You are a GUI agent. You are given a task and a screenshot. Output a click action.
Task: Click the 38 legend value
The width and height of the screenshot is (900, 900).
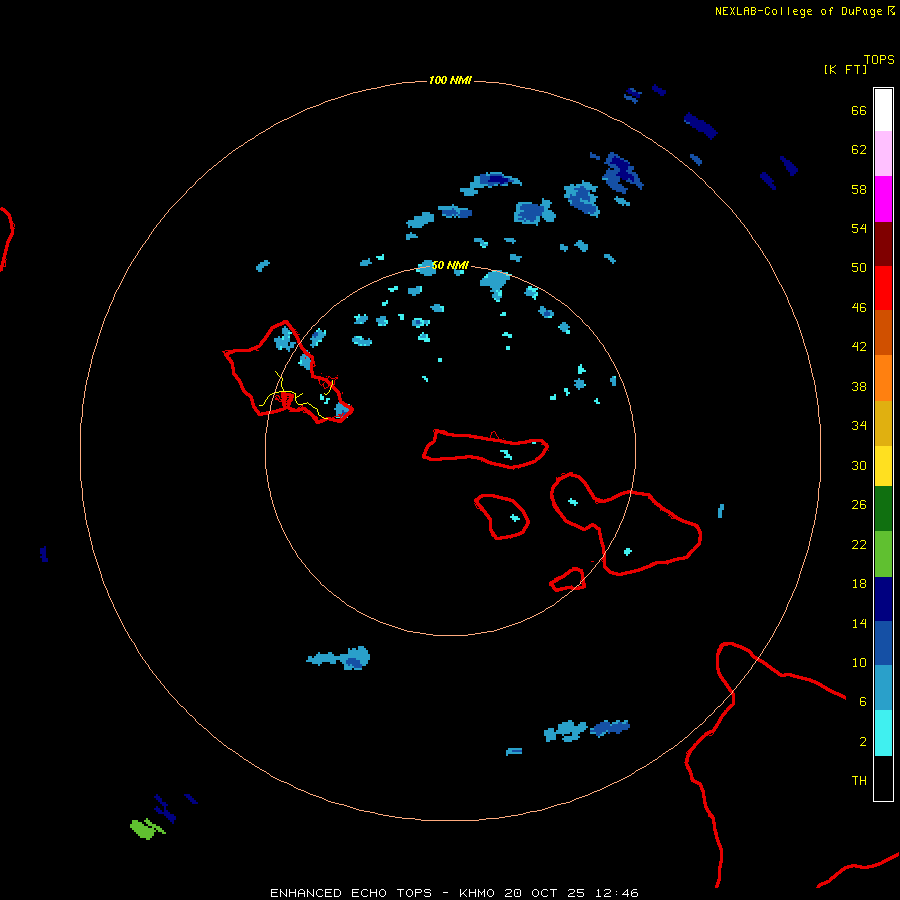click(x=859, y=387)
